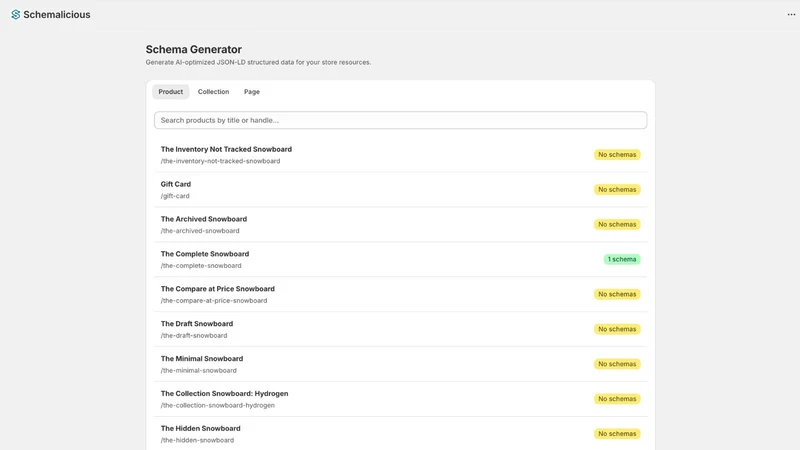
Task: Click the /the-complete-snowboard handle text
Action: pos(201,266)
